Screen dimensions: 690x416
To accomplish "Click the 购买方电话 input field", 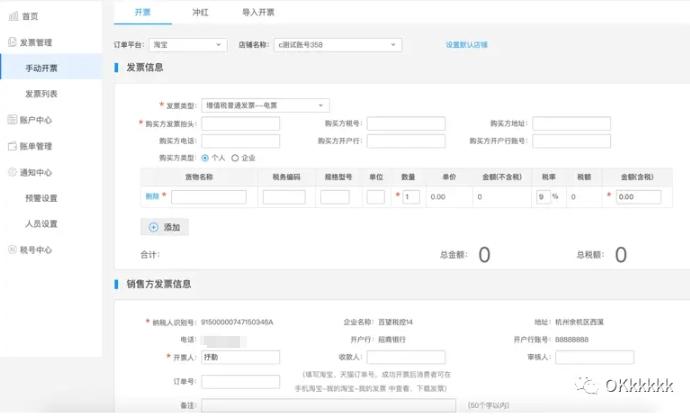I will (x=241, y=141).
